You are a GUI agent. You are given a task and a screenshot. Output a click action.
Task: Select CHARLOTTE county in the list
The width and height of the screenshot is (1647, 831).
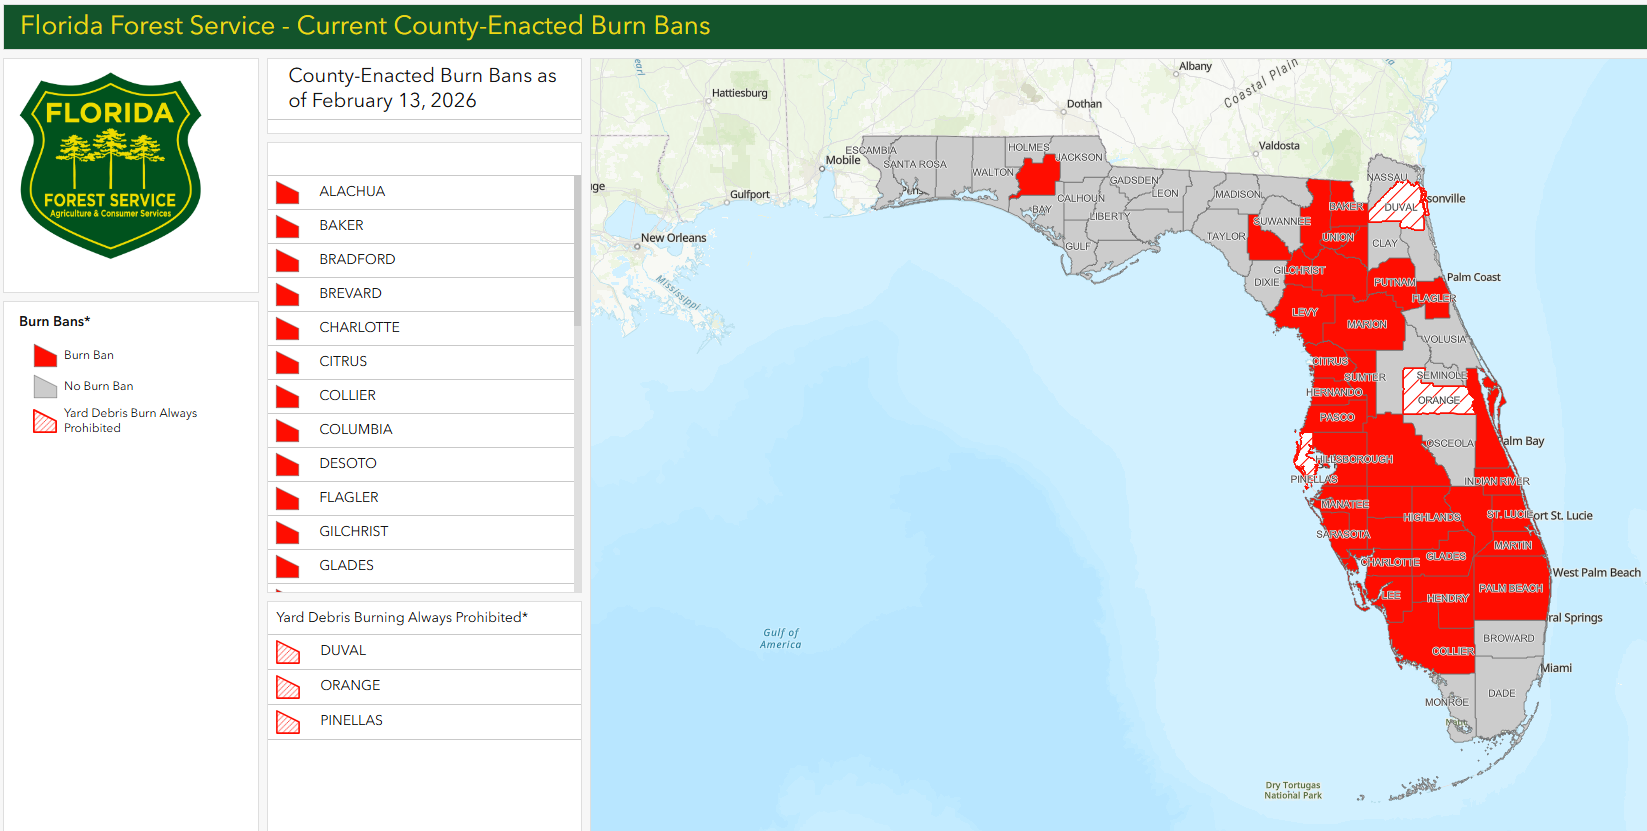[359, 328]
